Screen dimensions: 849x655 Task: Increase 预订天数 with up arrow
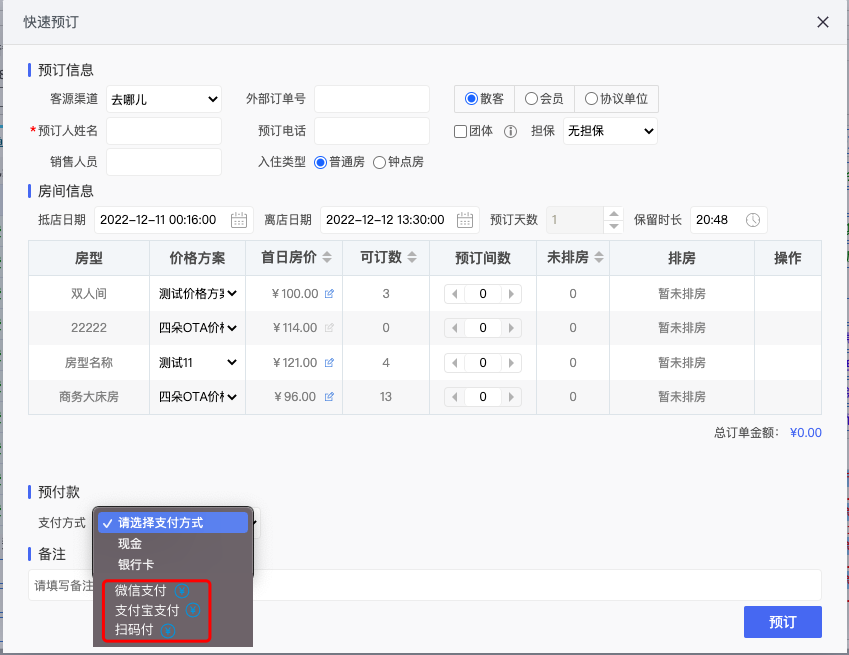click(x=613, y=213)
